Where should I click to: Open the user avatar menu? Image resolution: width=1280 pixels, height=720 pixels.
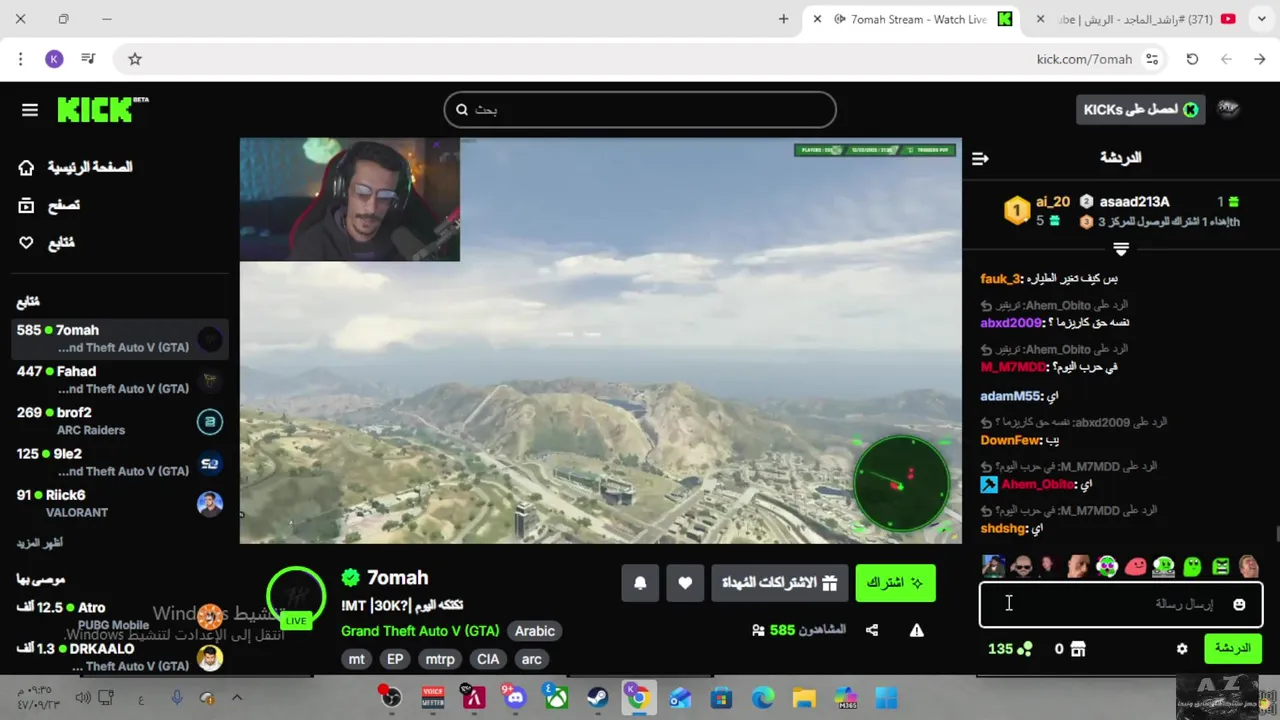(1229, 109)
